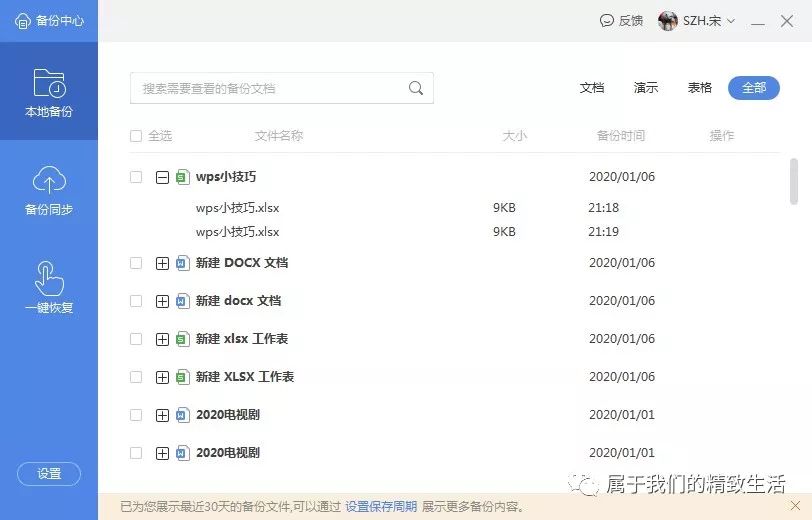The width and height of the screenshot is (812, 520).
Task: Check the box for 新建 xlsx 工作表
Action: coord(136,339)
